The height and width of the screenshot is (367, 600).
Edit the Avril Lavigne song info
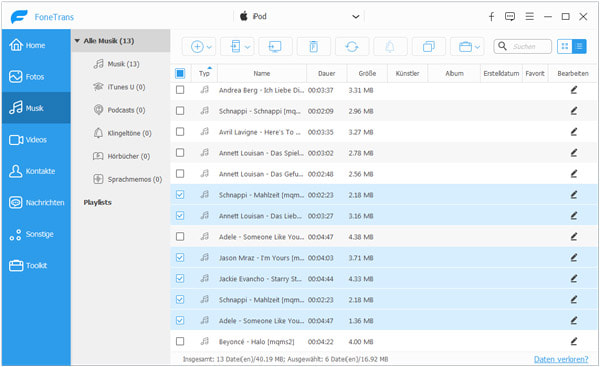pos(574,132)
